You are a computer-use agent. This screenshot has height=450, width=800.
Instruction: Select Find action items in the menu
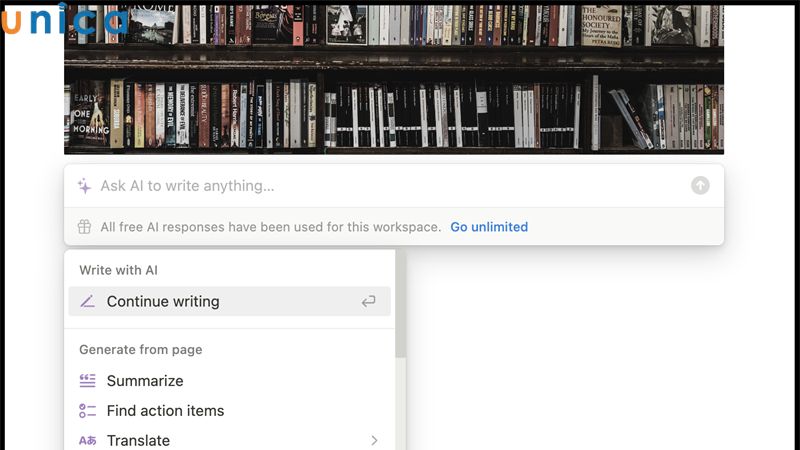[x=165, y=411]
